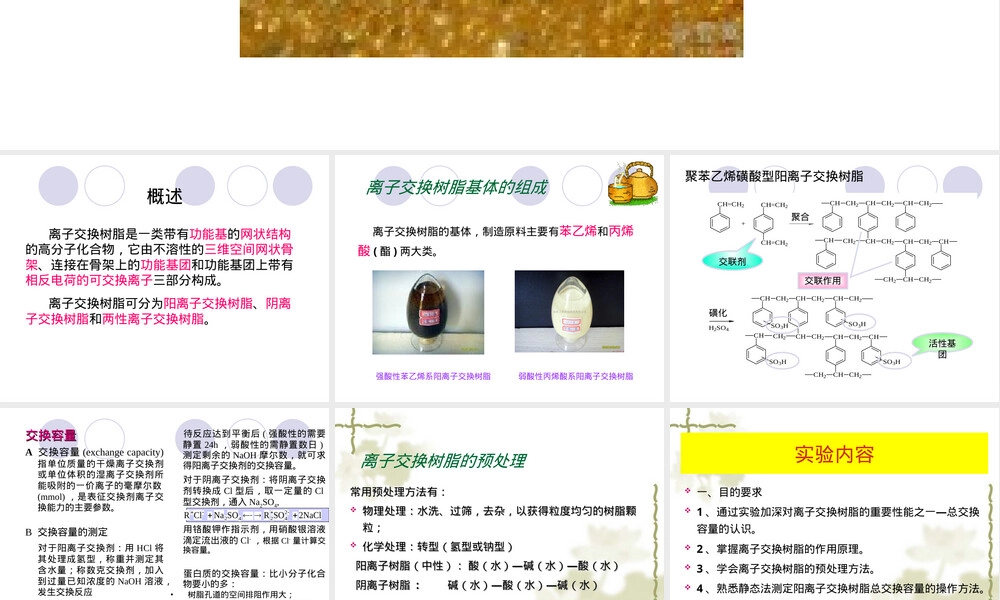Click line 阴离子树脂：碱（水）—酸（水）

pyautogui.click(x=477, y=585)
